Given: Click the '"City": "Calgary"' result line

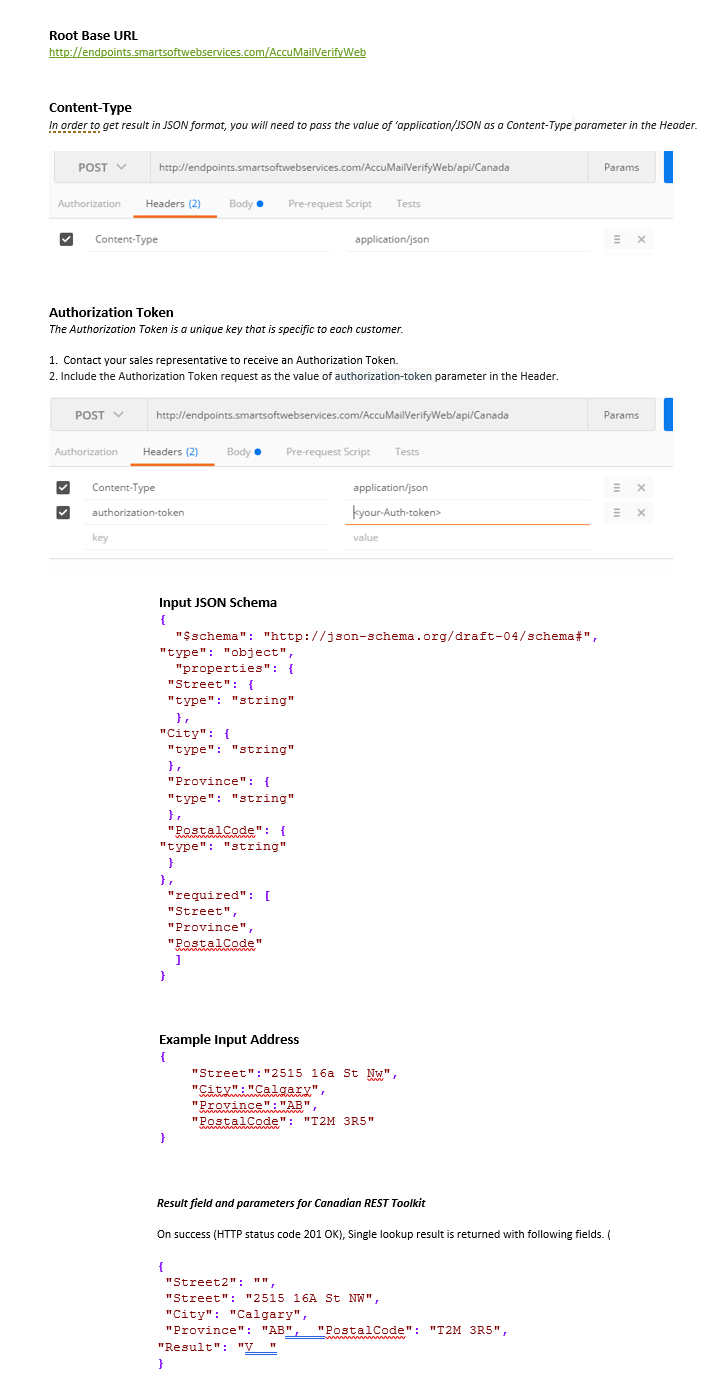Looking at the screenshot, I should click(x=237, y=1314).
